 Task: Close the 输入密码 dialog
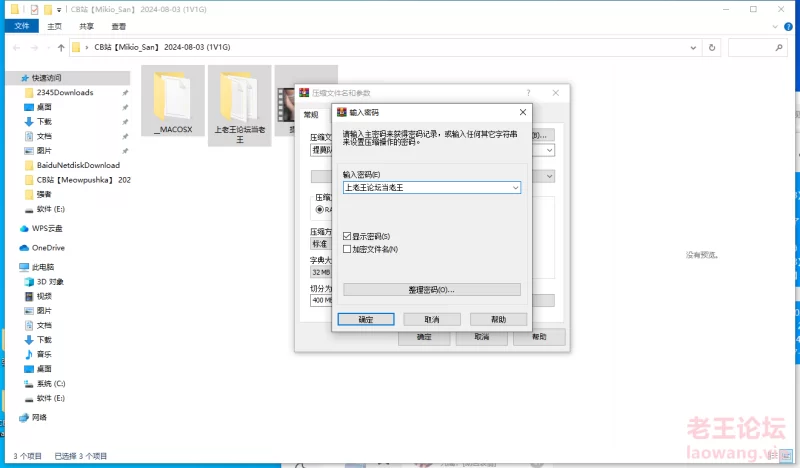pyautogui.click(x=523, y=112)
